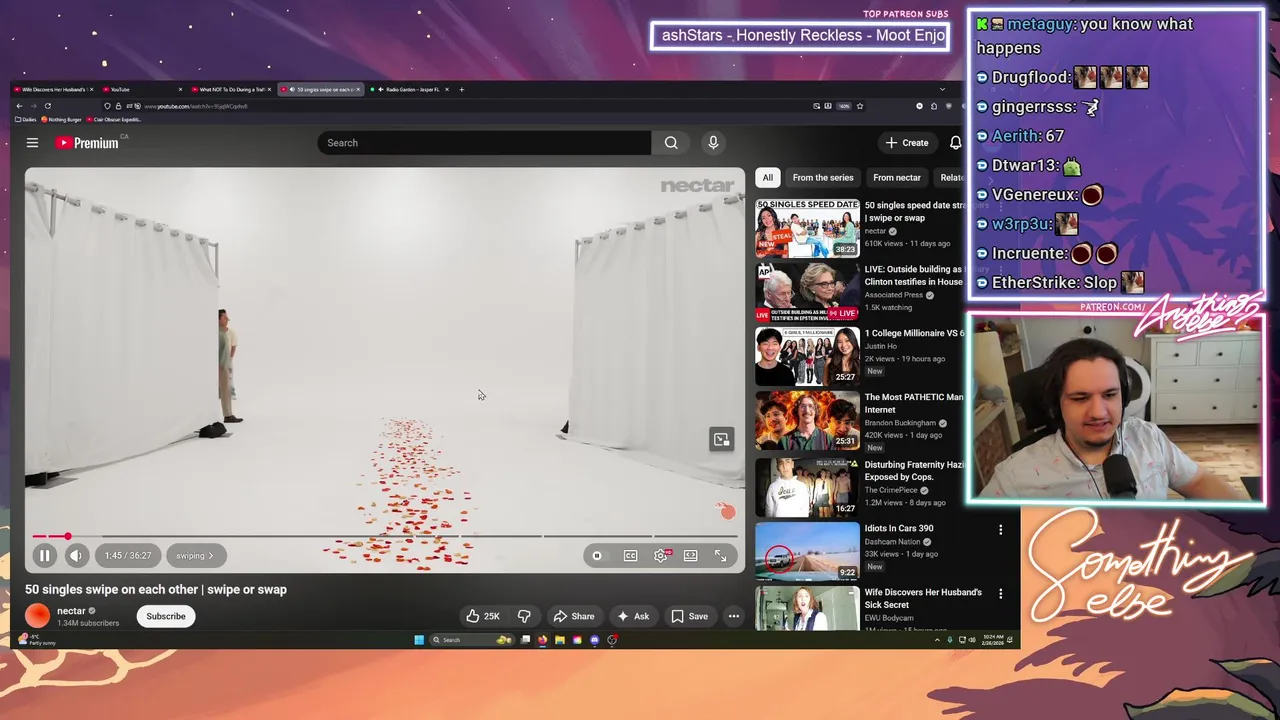Activate voice search microphone
Screen dimensions: 1280x720
click(x=713, y=143)
